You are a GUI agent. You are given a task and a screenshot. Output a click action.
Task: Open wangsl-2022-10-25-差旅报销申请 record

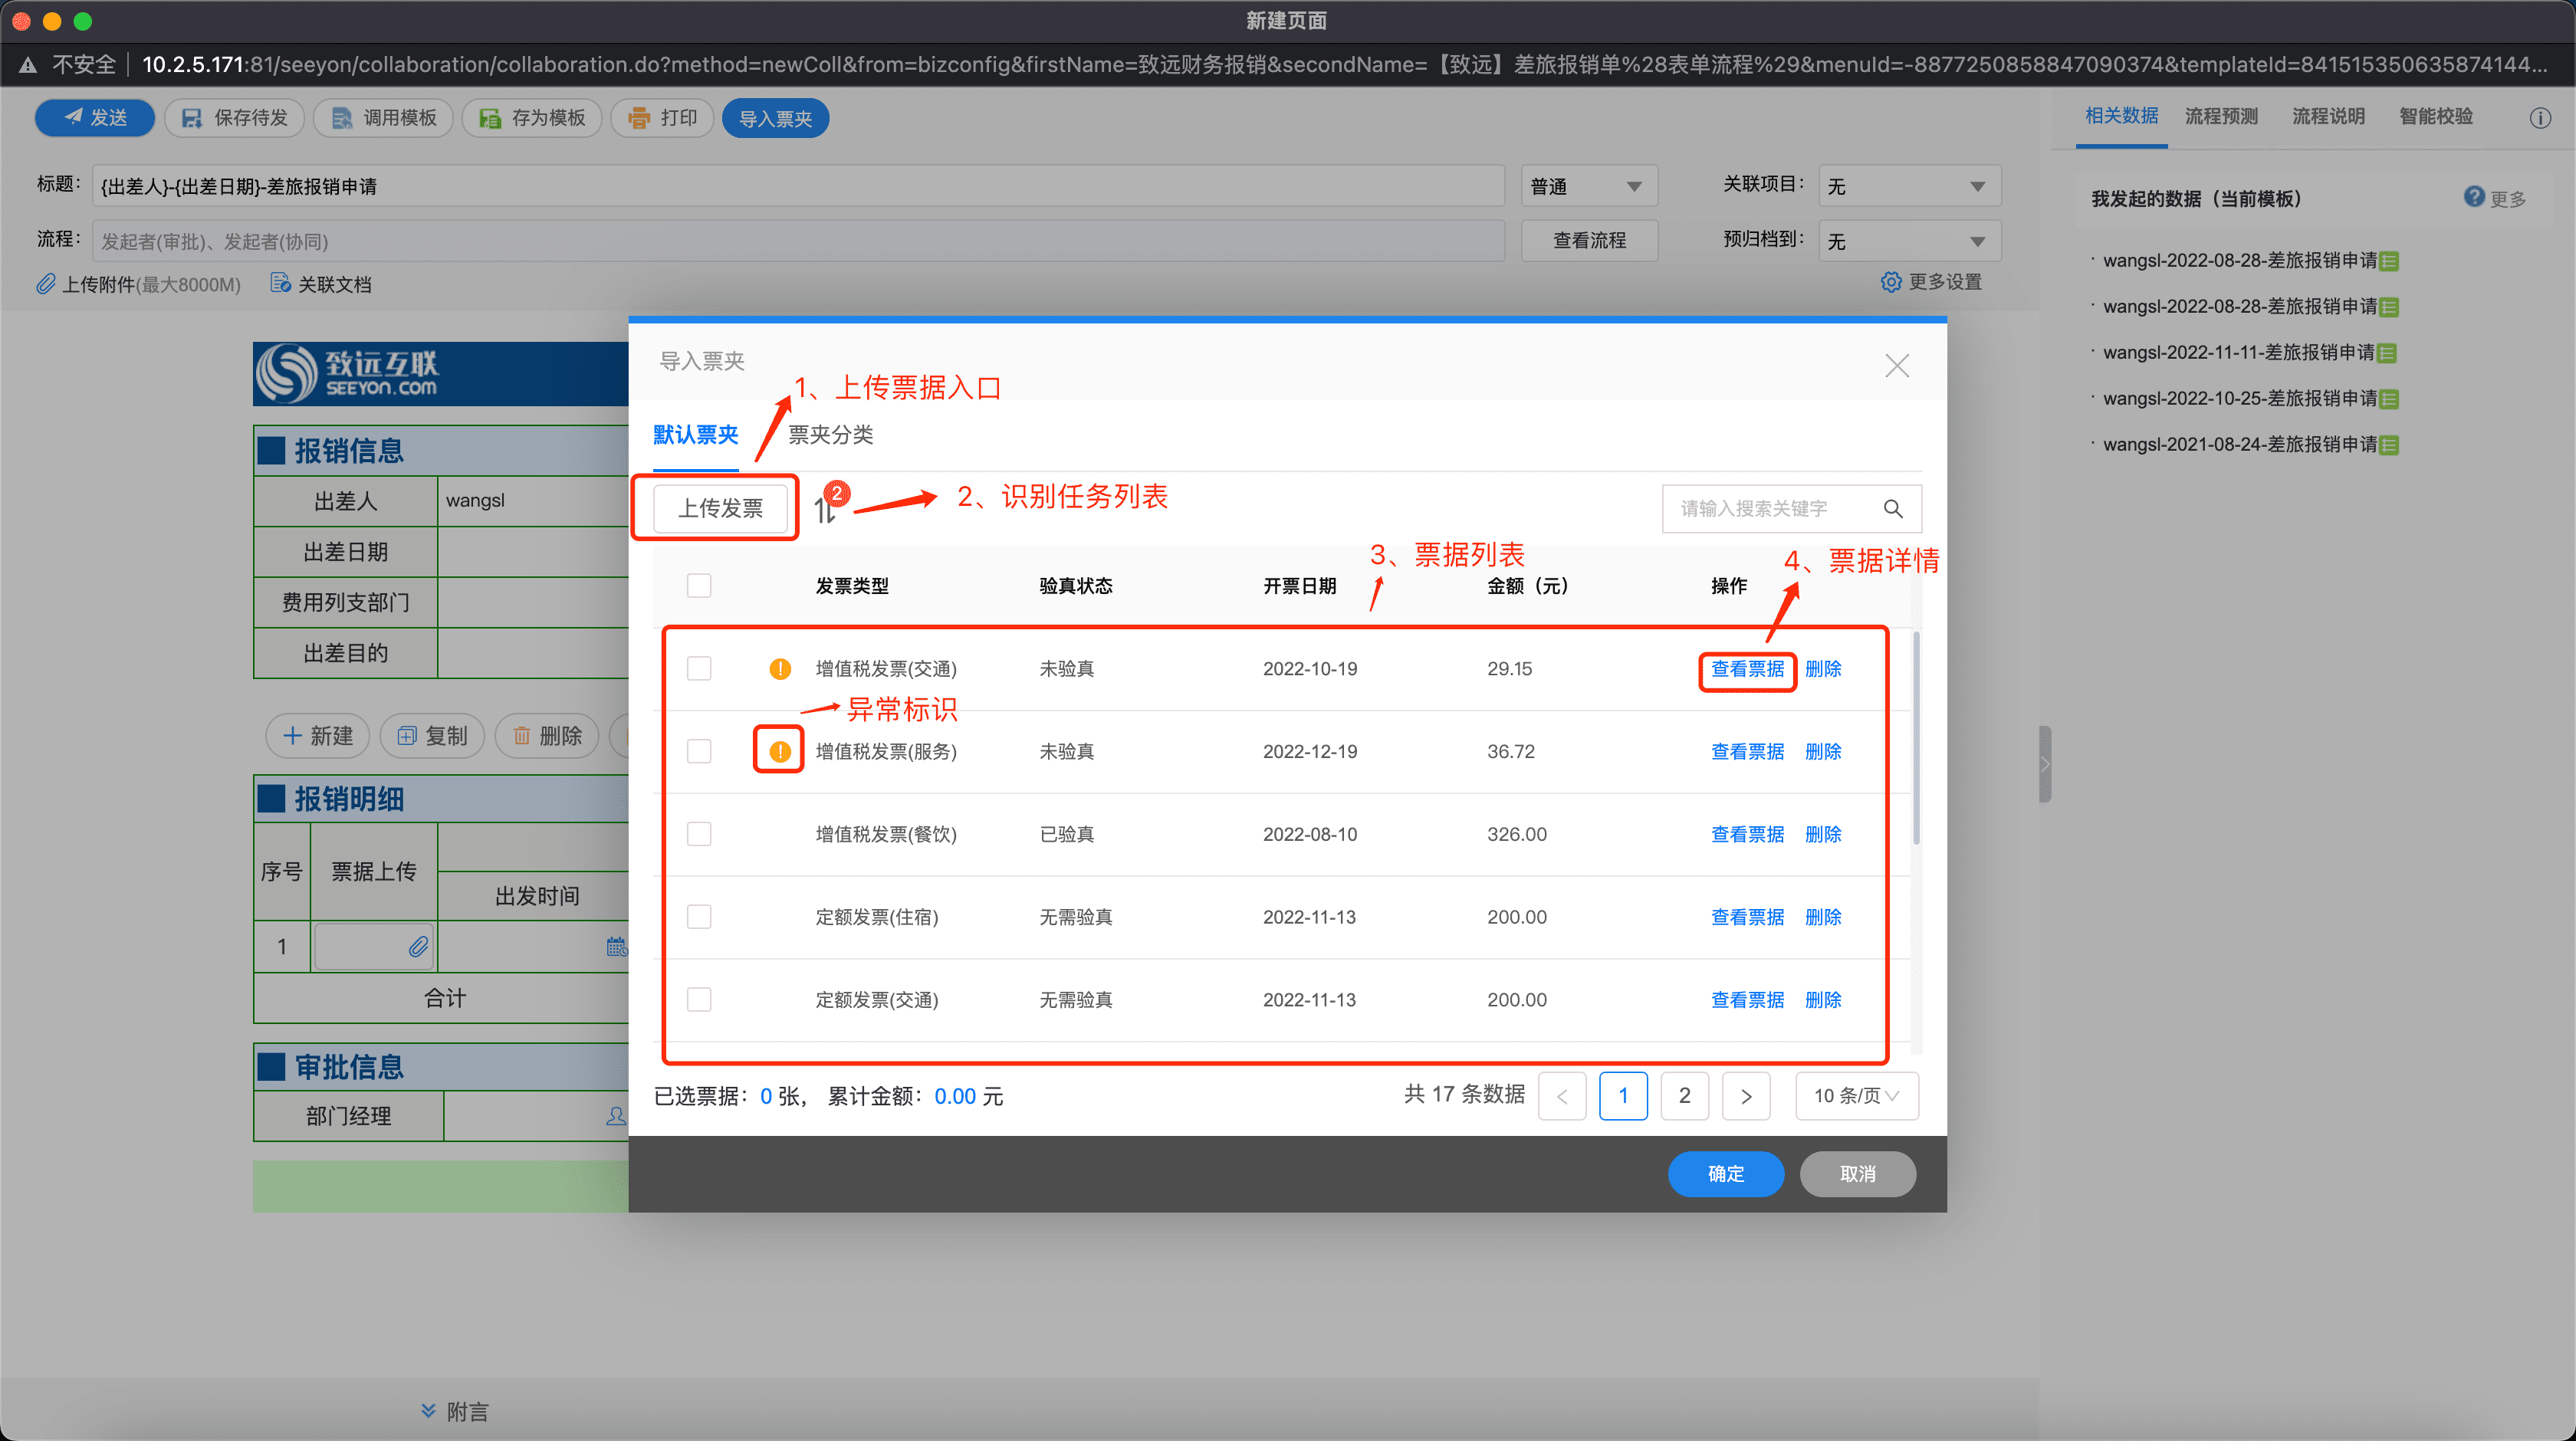click(2240, 398)
